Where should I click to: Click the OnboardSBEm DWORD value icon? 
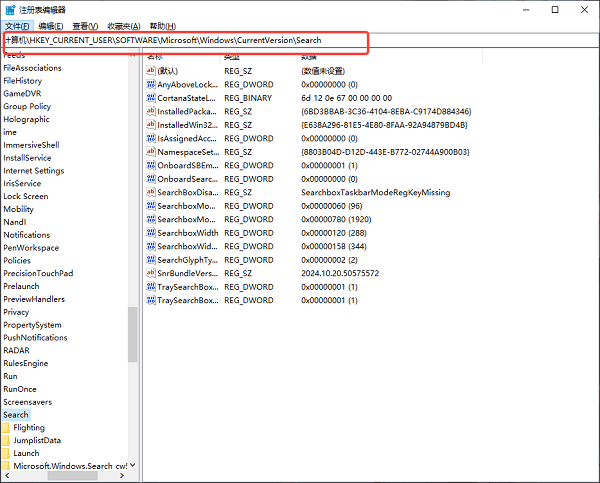151,165
